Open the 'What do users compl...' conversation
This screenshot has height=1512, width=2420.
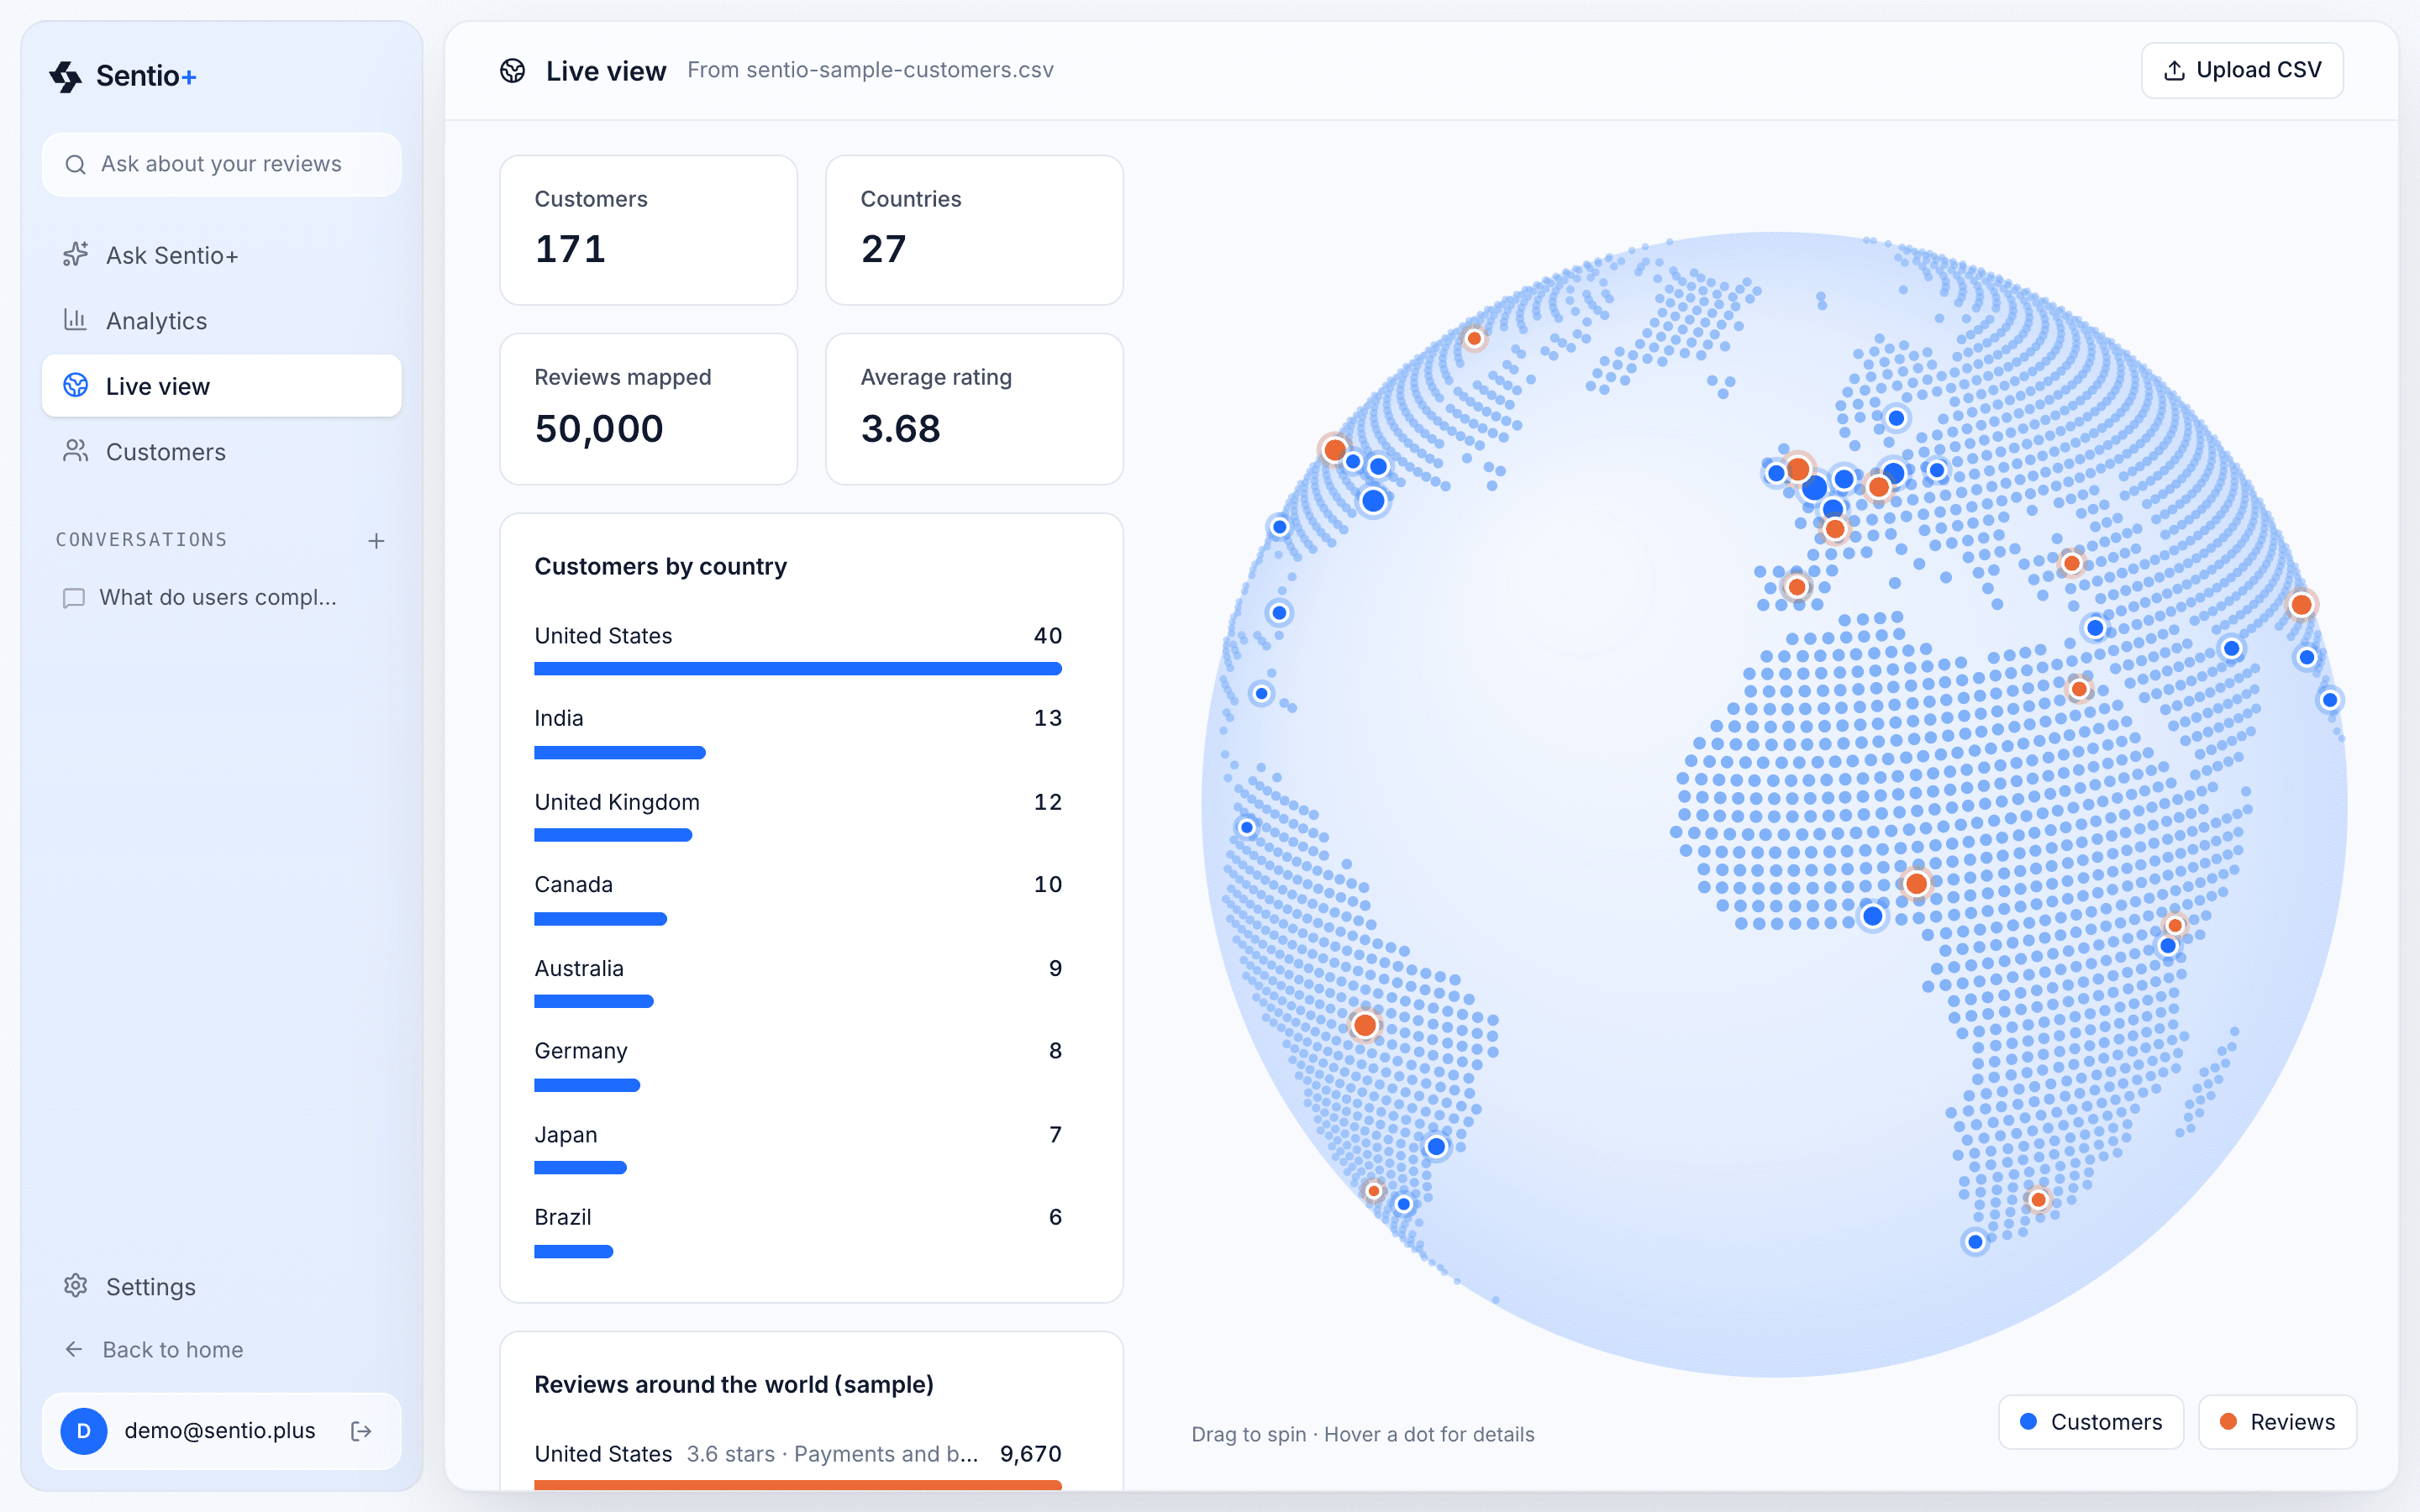(222, 598)
